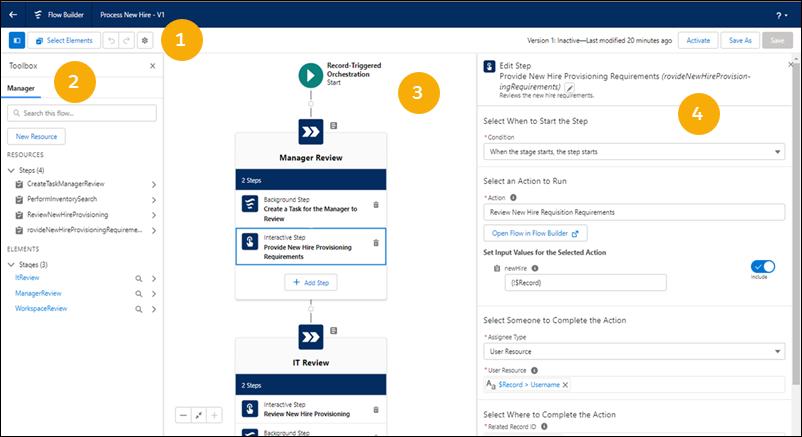Open the flow settings gear icon
Screen dimensions: 802x437
pos(145,40)
